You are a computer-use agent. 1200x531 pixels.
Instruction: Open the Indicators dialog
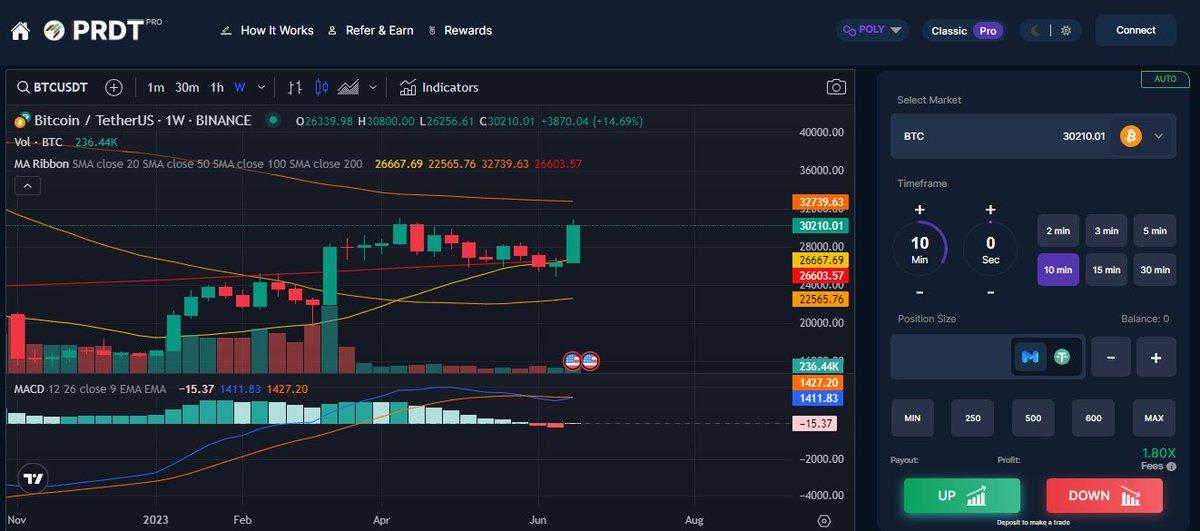click(x=439, y=87)
